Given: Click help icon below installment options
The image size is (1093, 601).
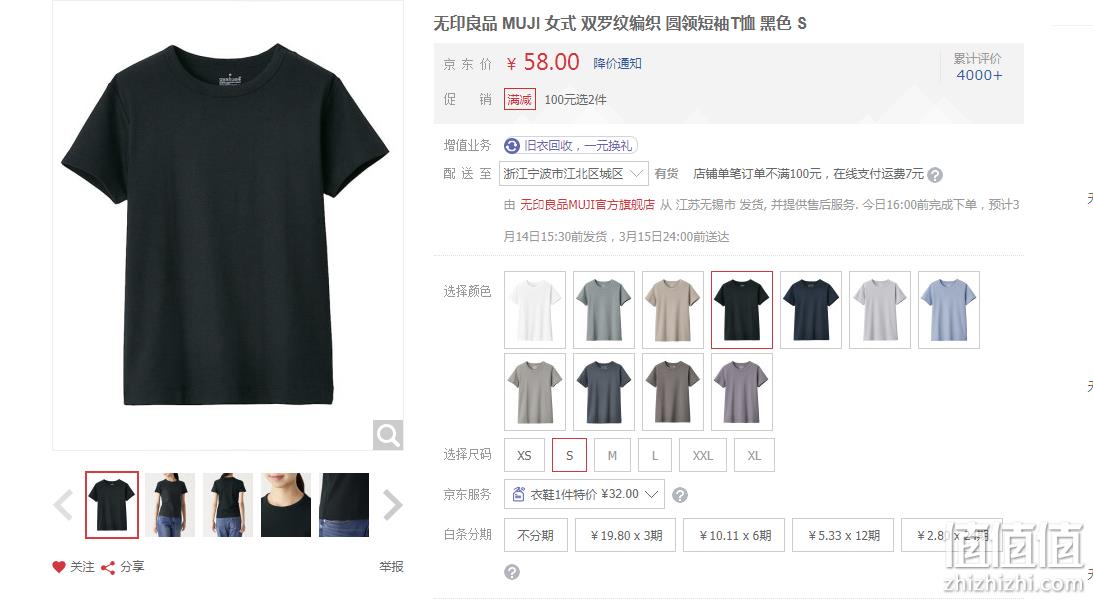Looking at the screenshot, I should (512, 572).
